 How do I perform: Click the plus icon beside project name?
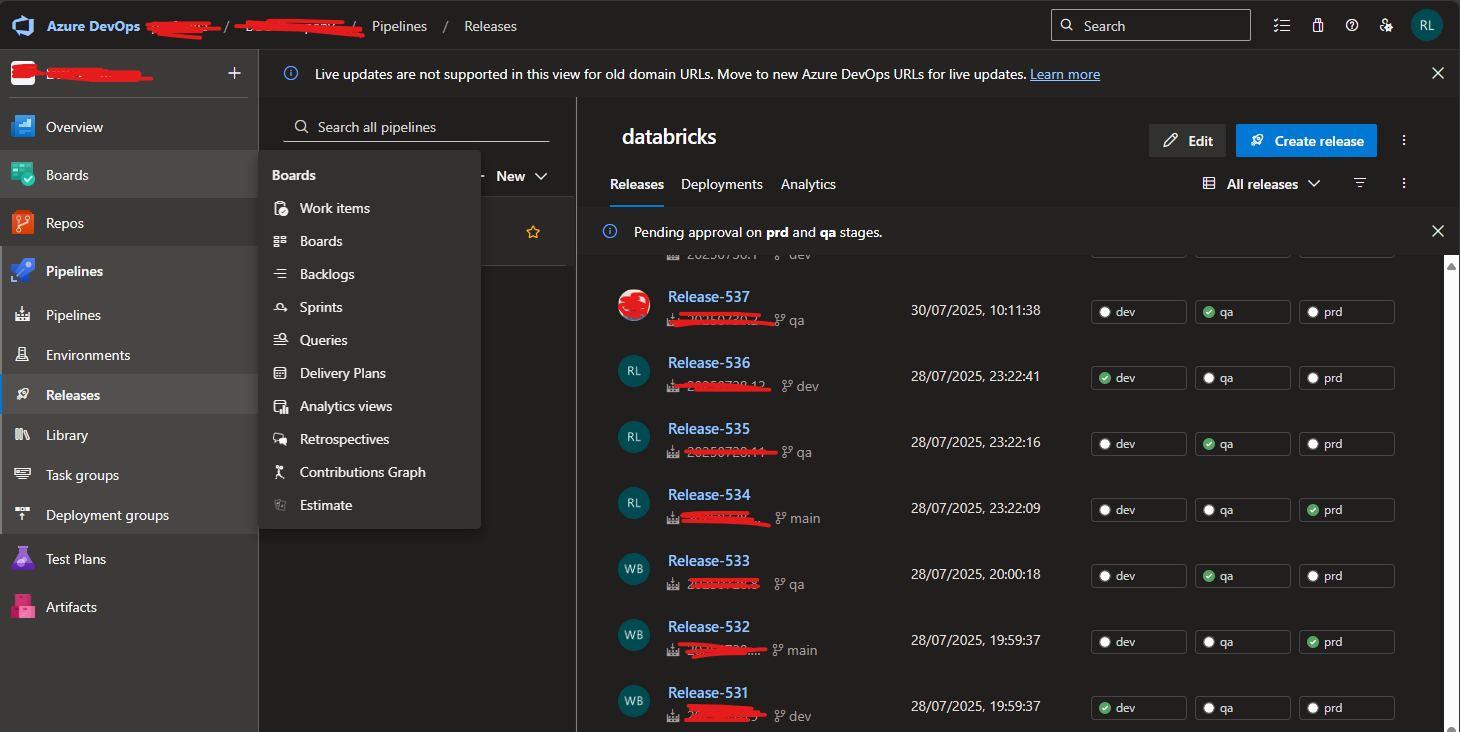[234, 73]
